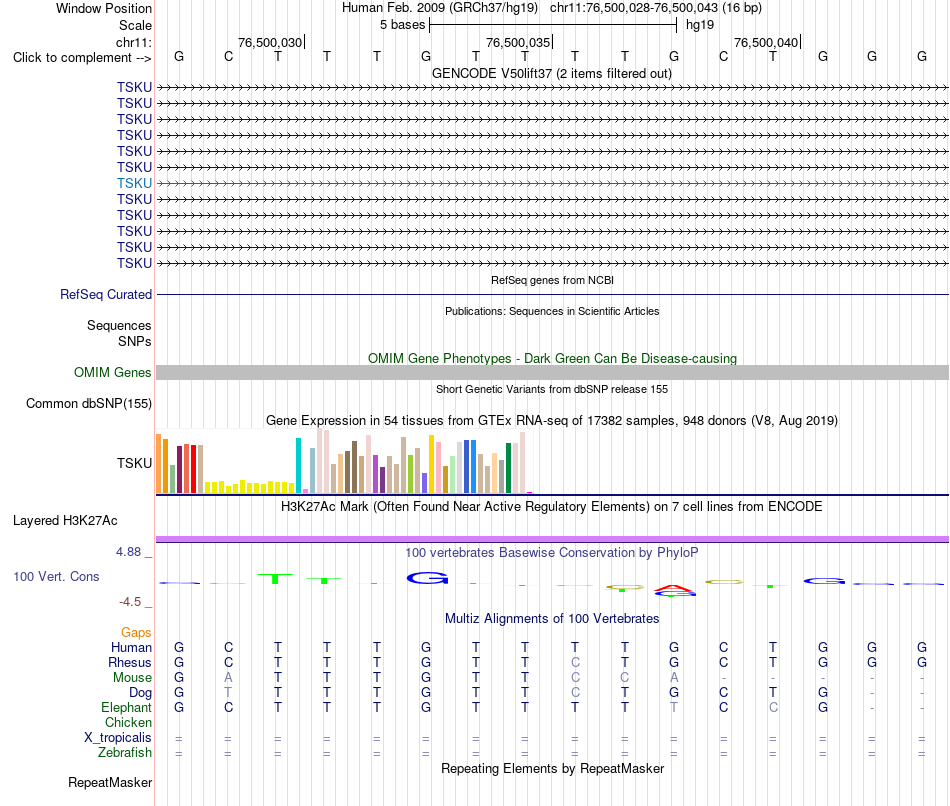
Task: Click the chr11:76,500,028-76,500,043 (16 bp) position text
Action: pos(656,8)
